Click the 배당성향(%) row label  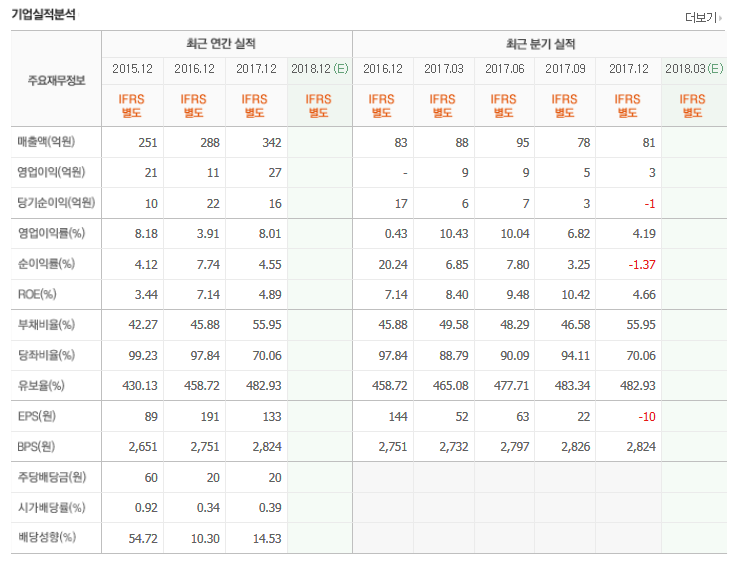point(47,538)
